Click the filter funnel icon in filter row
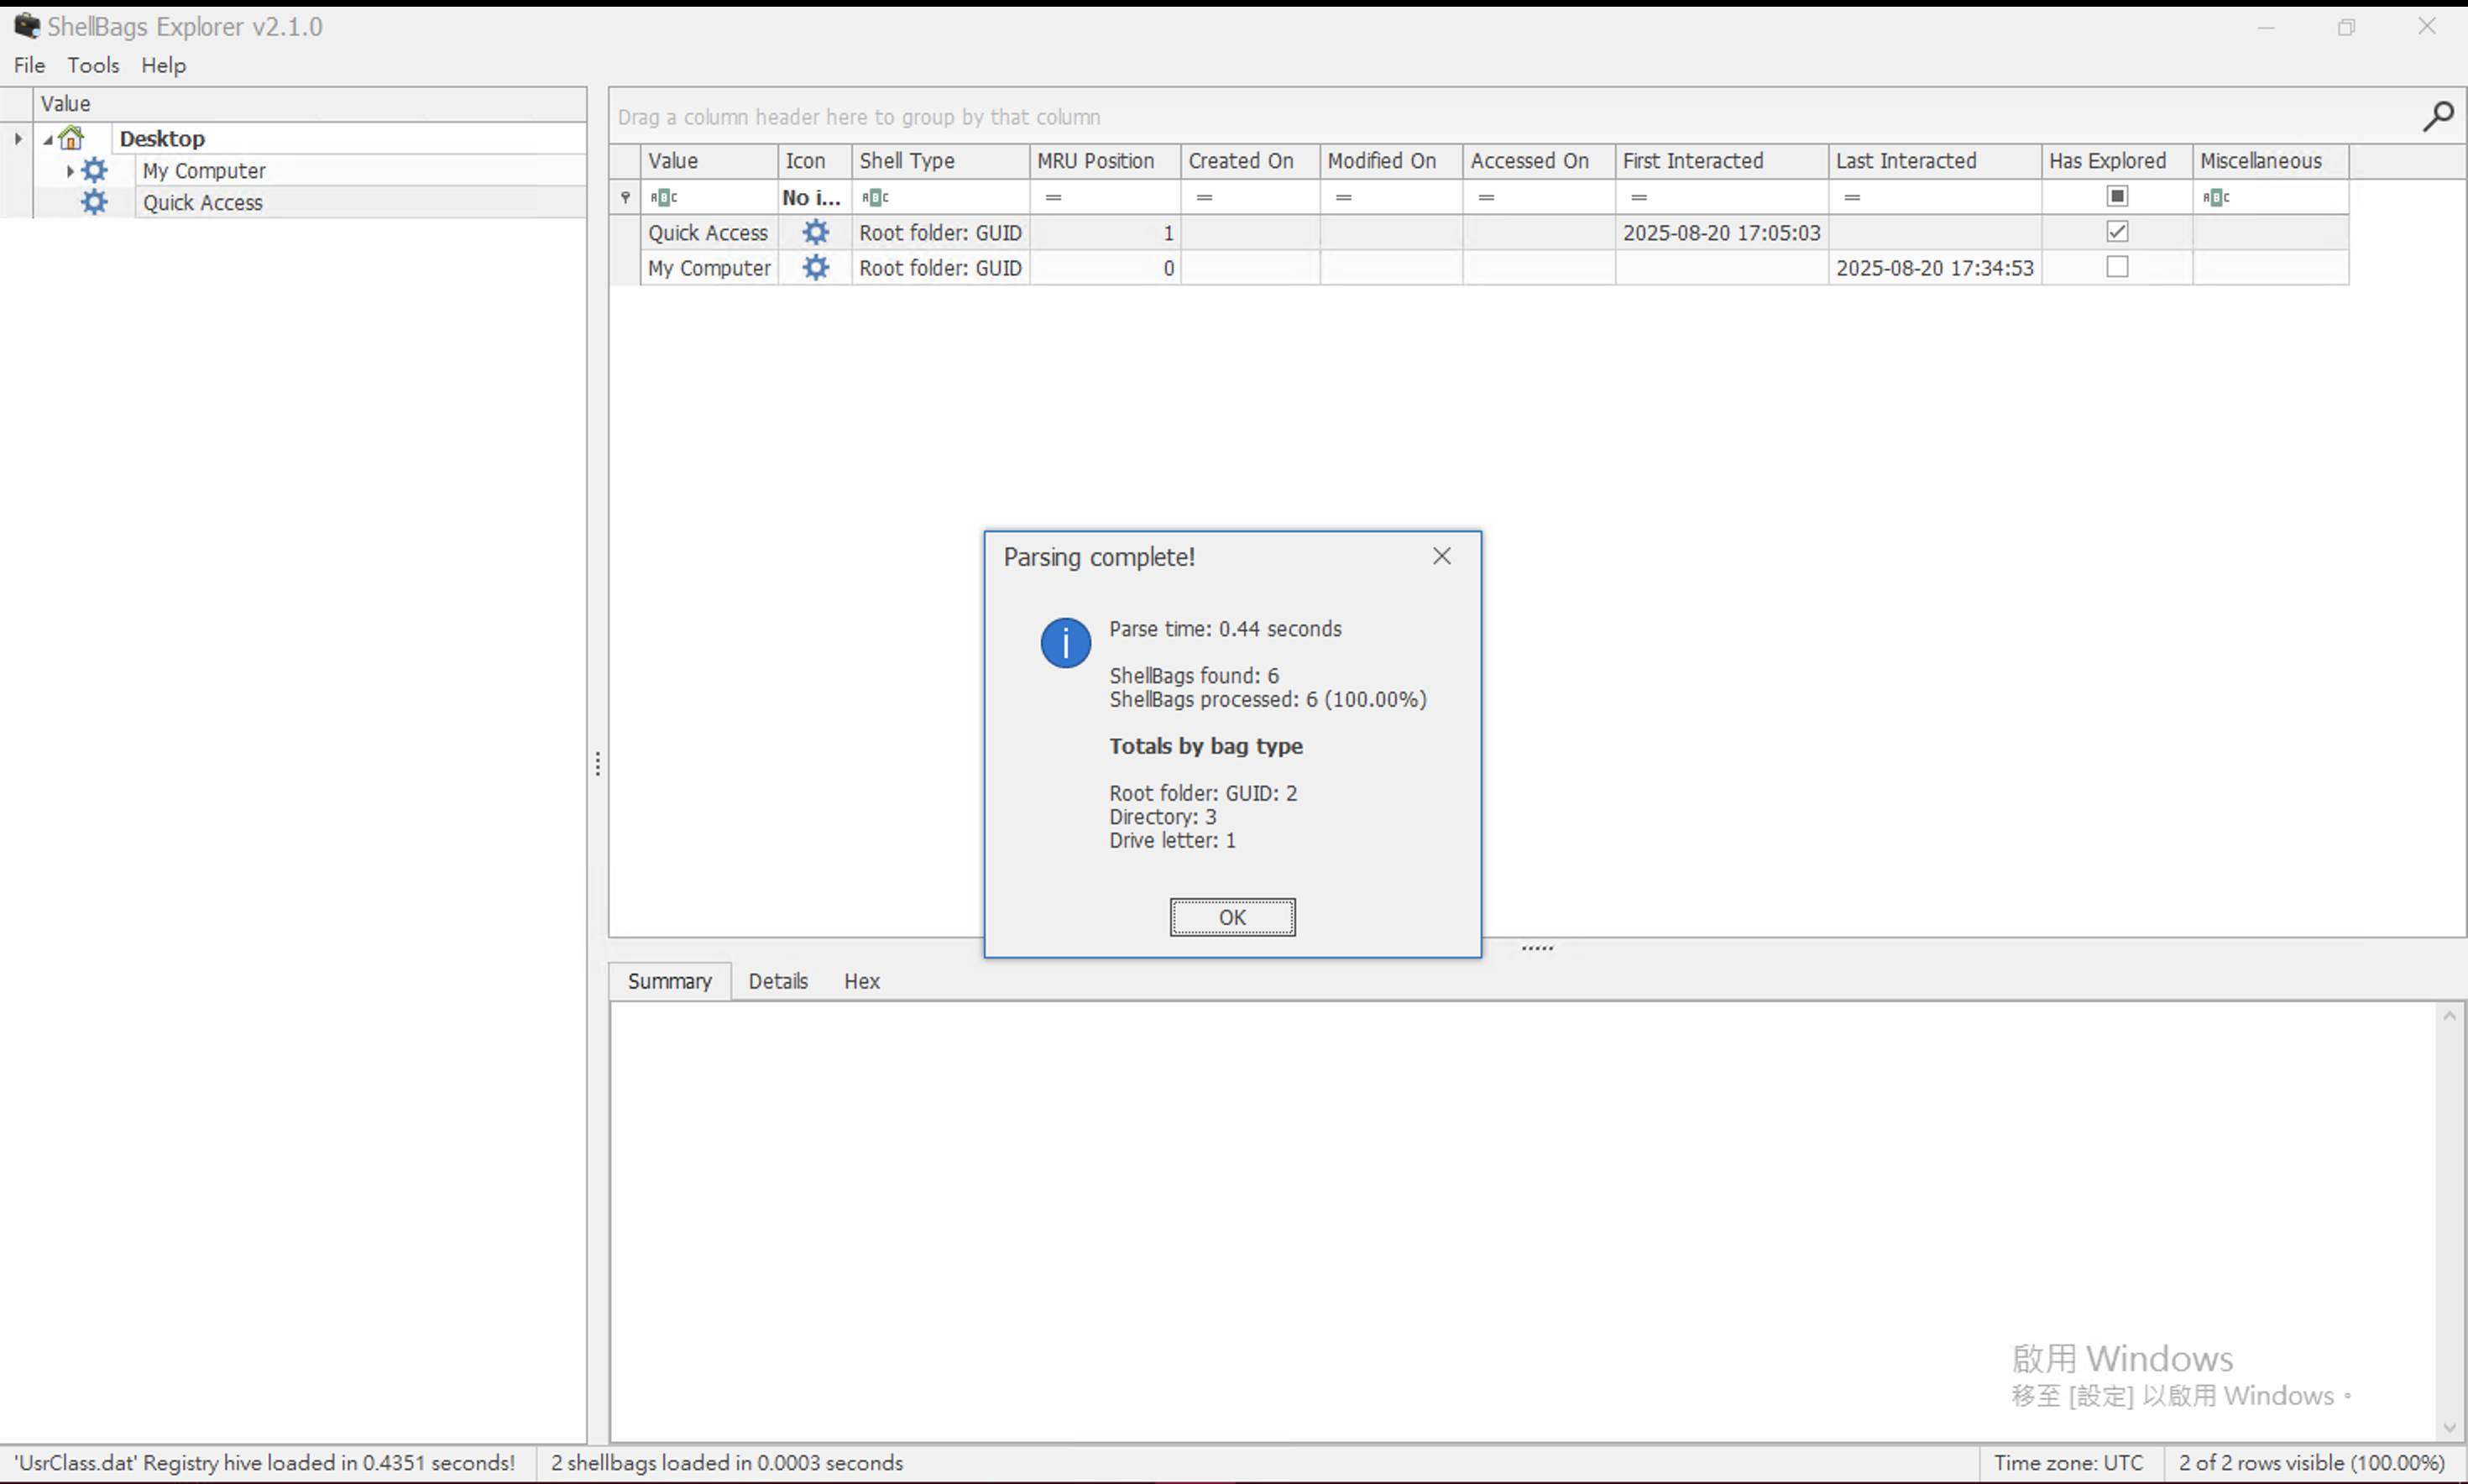Image resolution: width=2468 pixels, height=1484 pixels. [625, 197]
